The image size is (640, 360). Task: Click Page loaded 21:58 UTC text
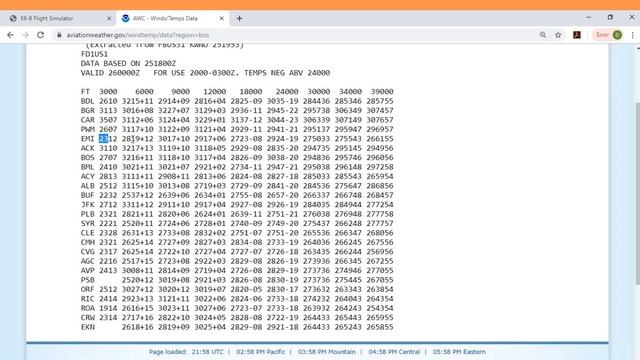[x=186, y=352]
